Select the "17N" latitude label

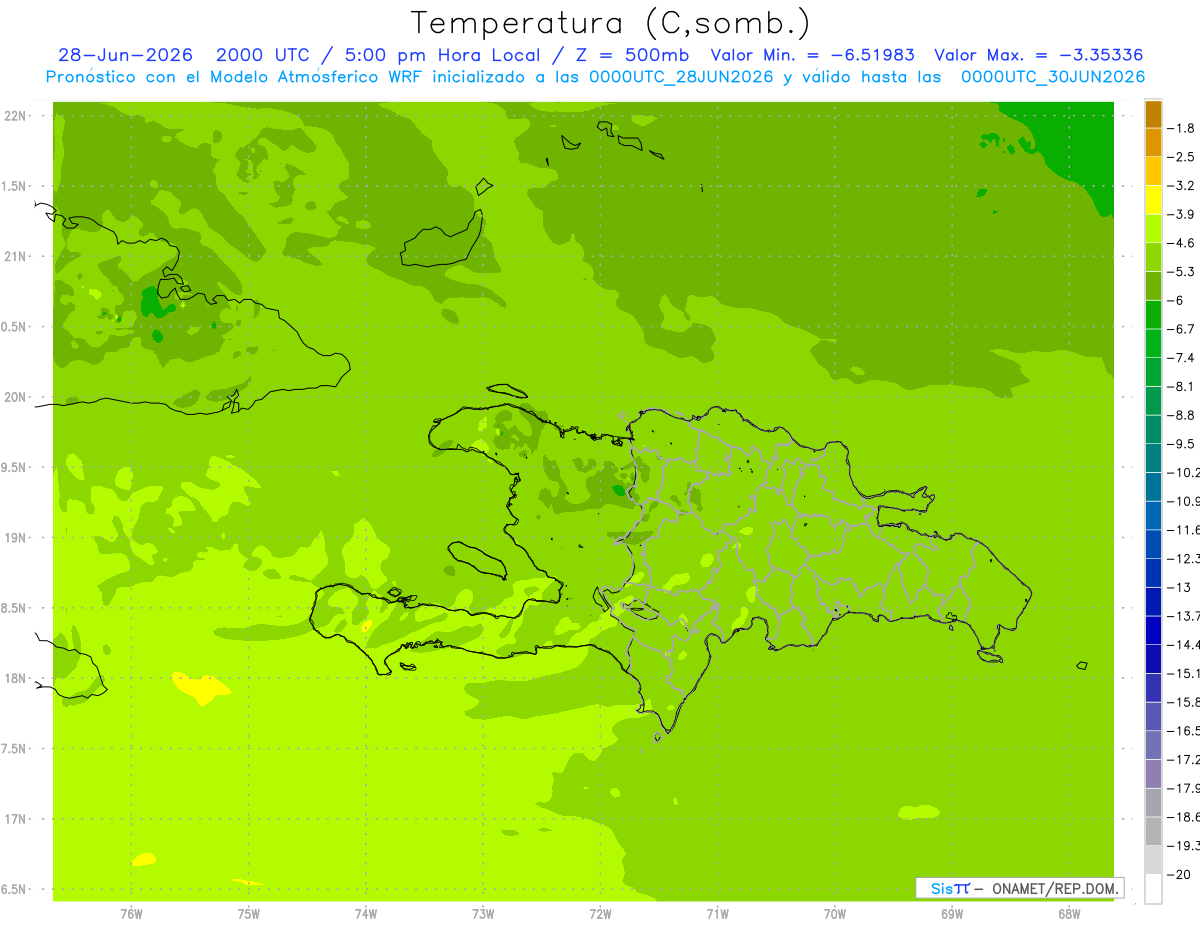(17, 819)
